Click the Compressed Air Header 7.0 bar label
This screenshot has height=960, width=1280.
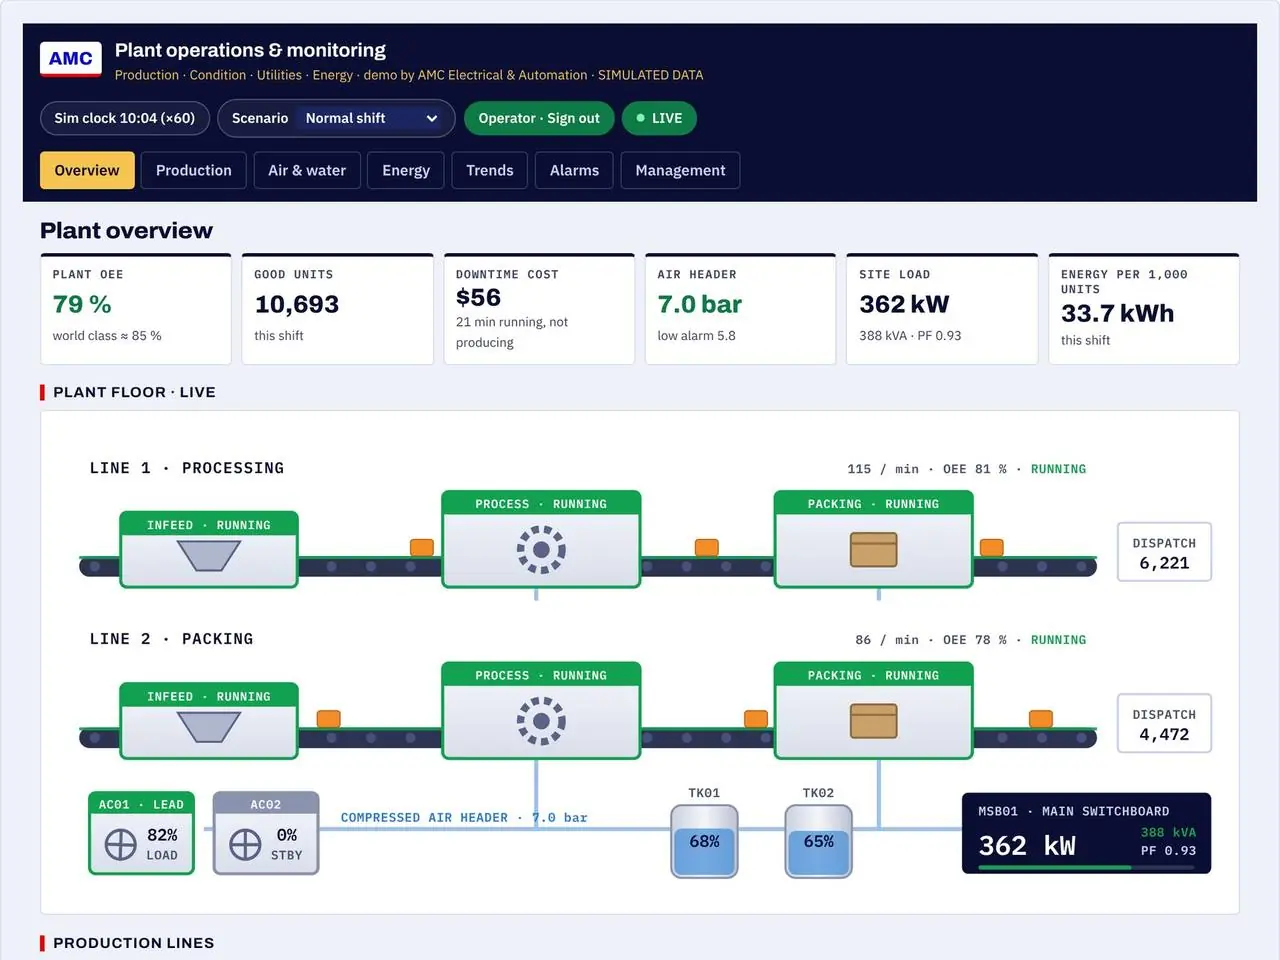coord(464,818)
